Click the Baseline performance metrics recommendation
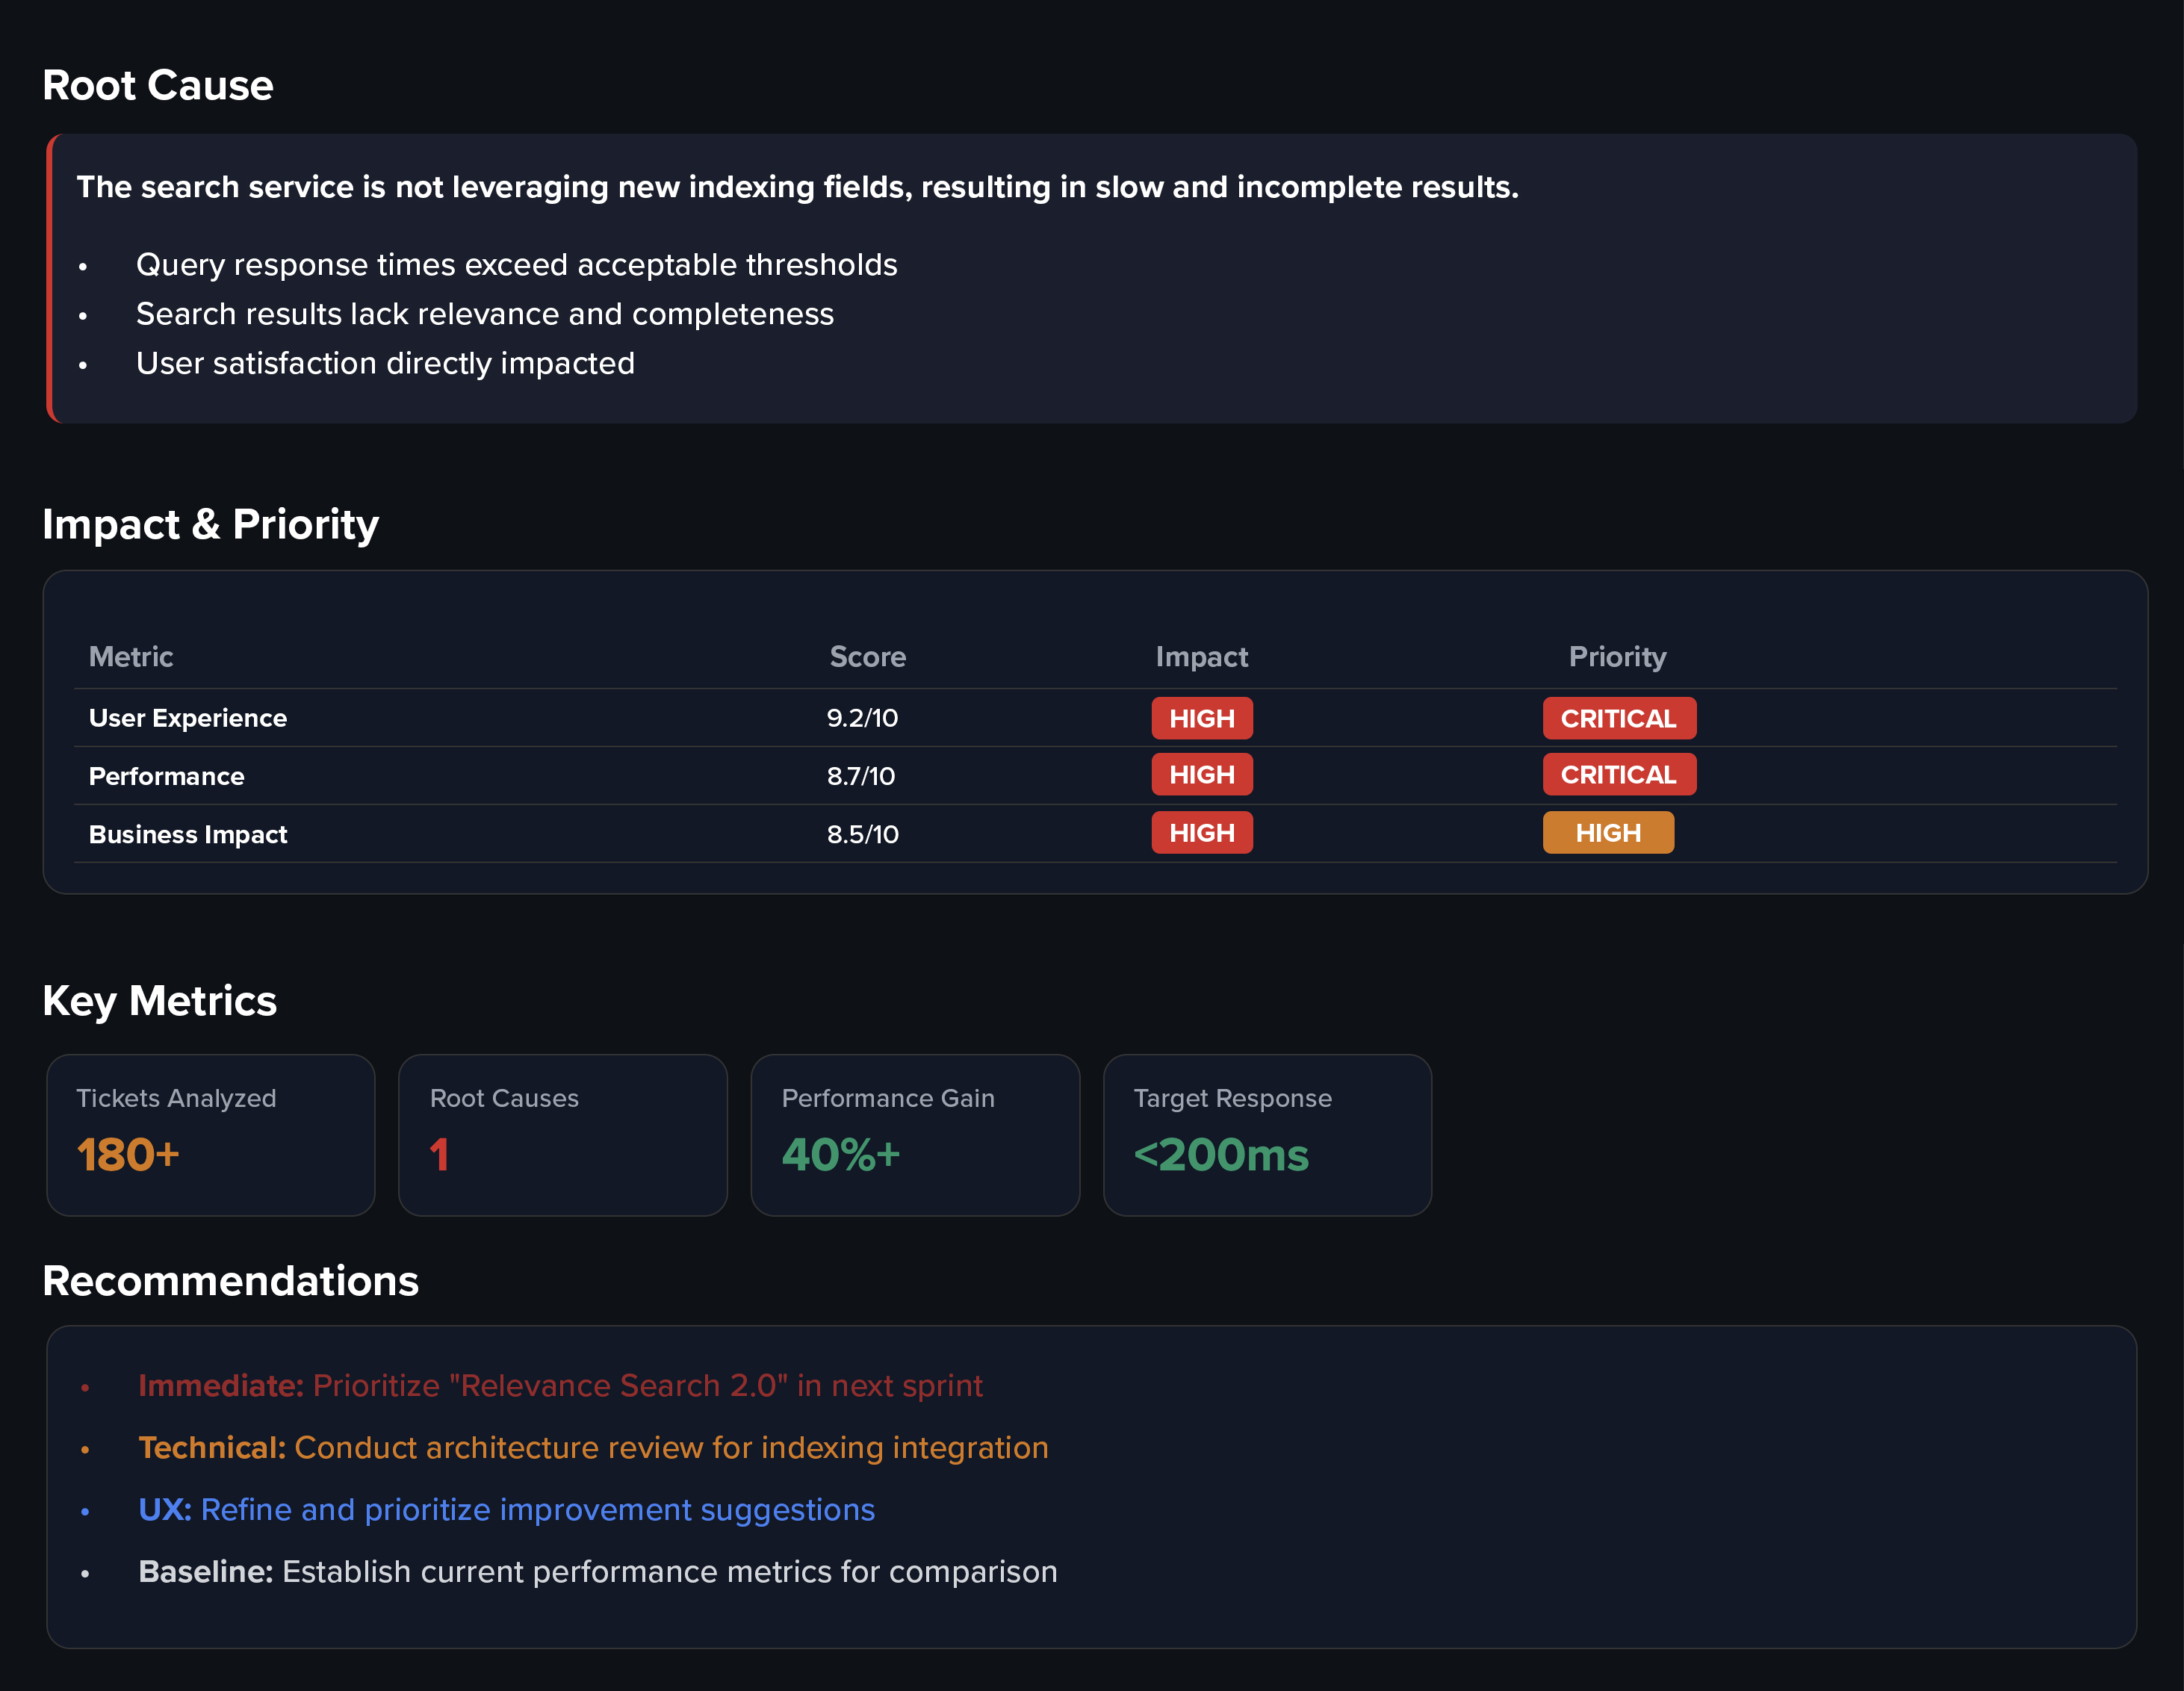Viewport: 2184px width, 1691px height. [597, 1572]
